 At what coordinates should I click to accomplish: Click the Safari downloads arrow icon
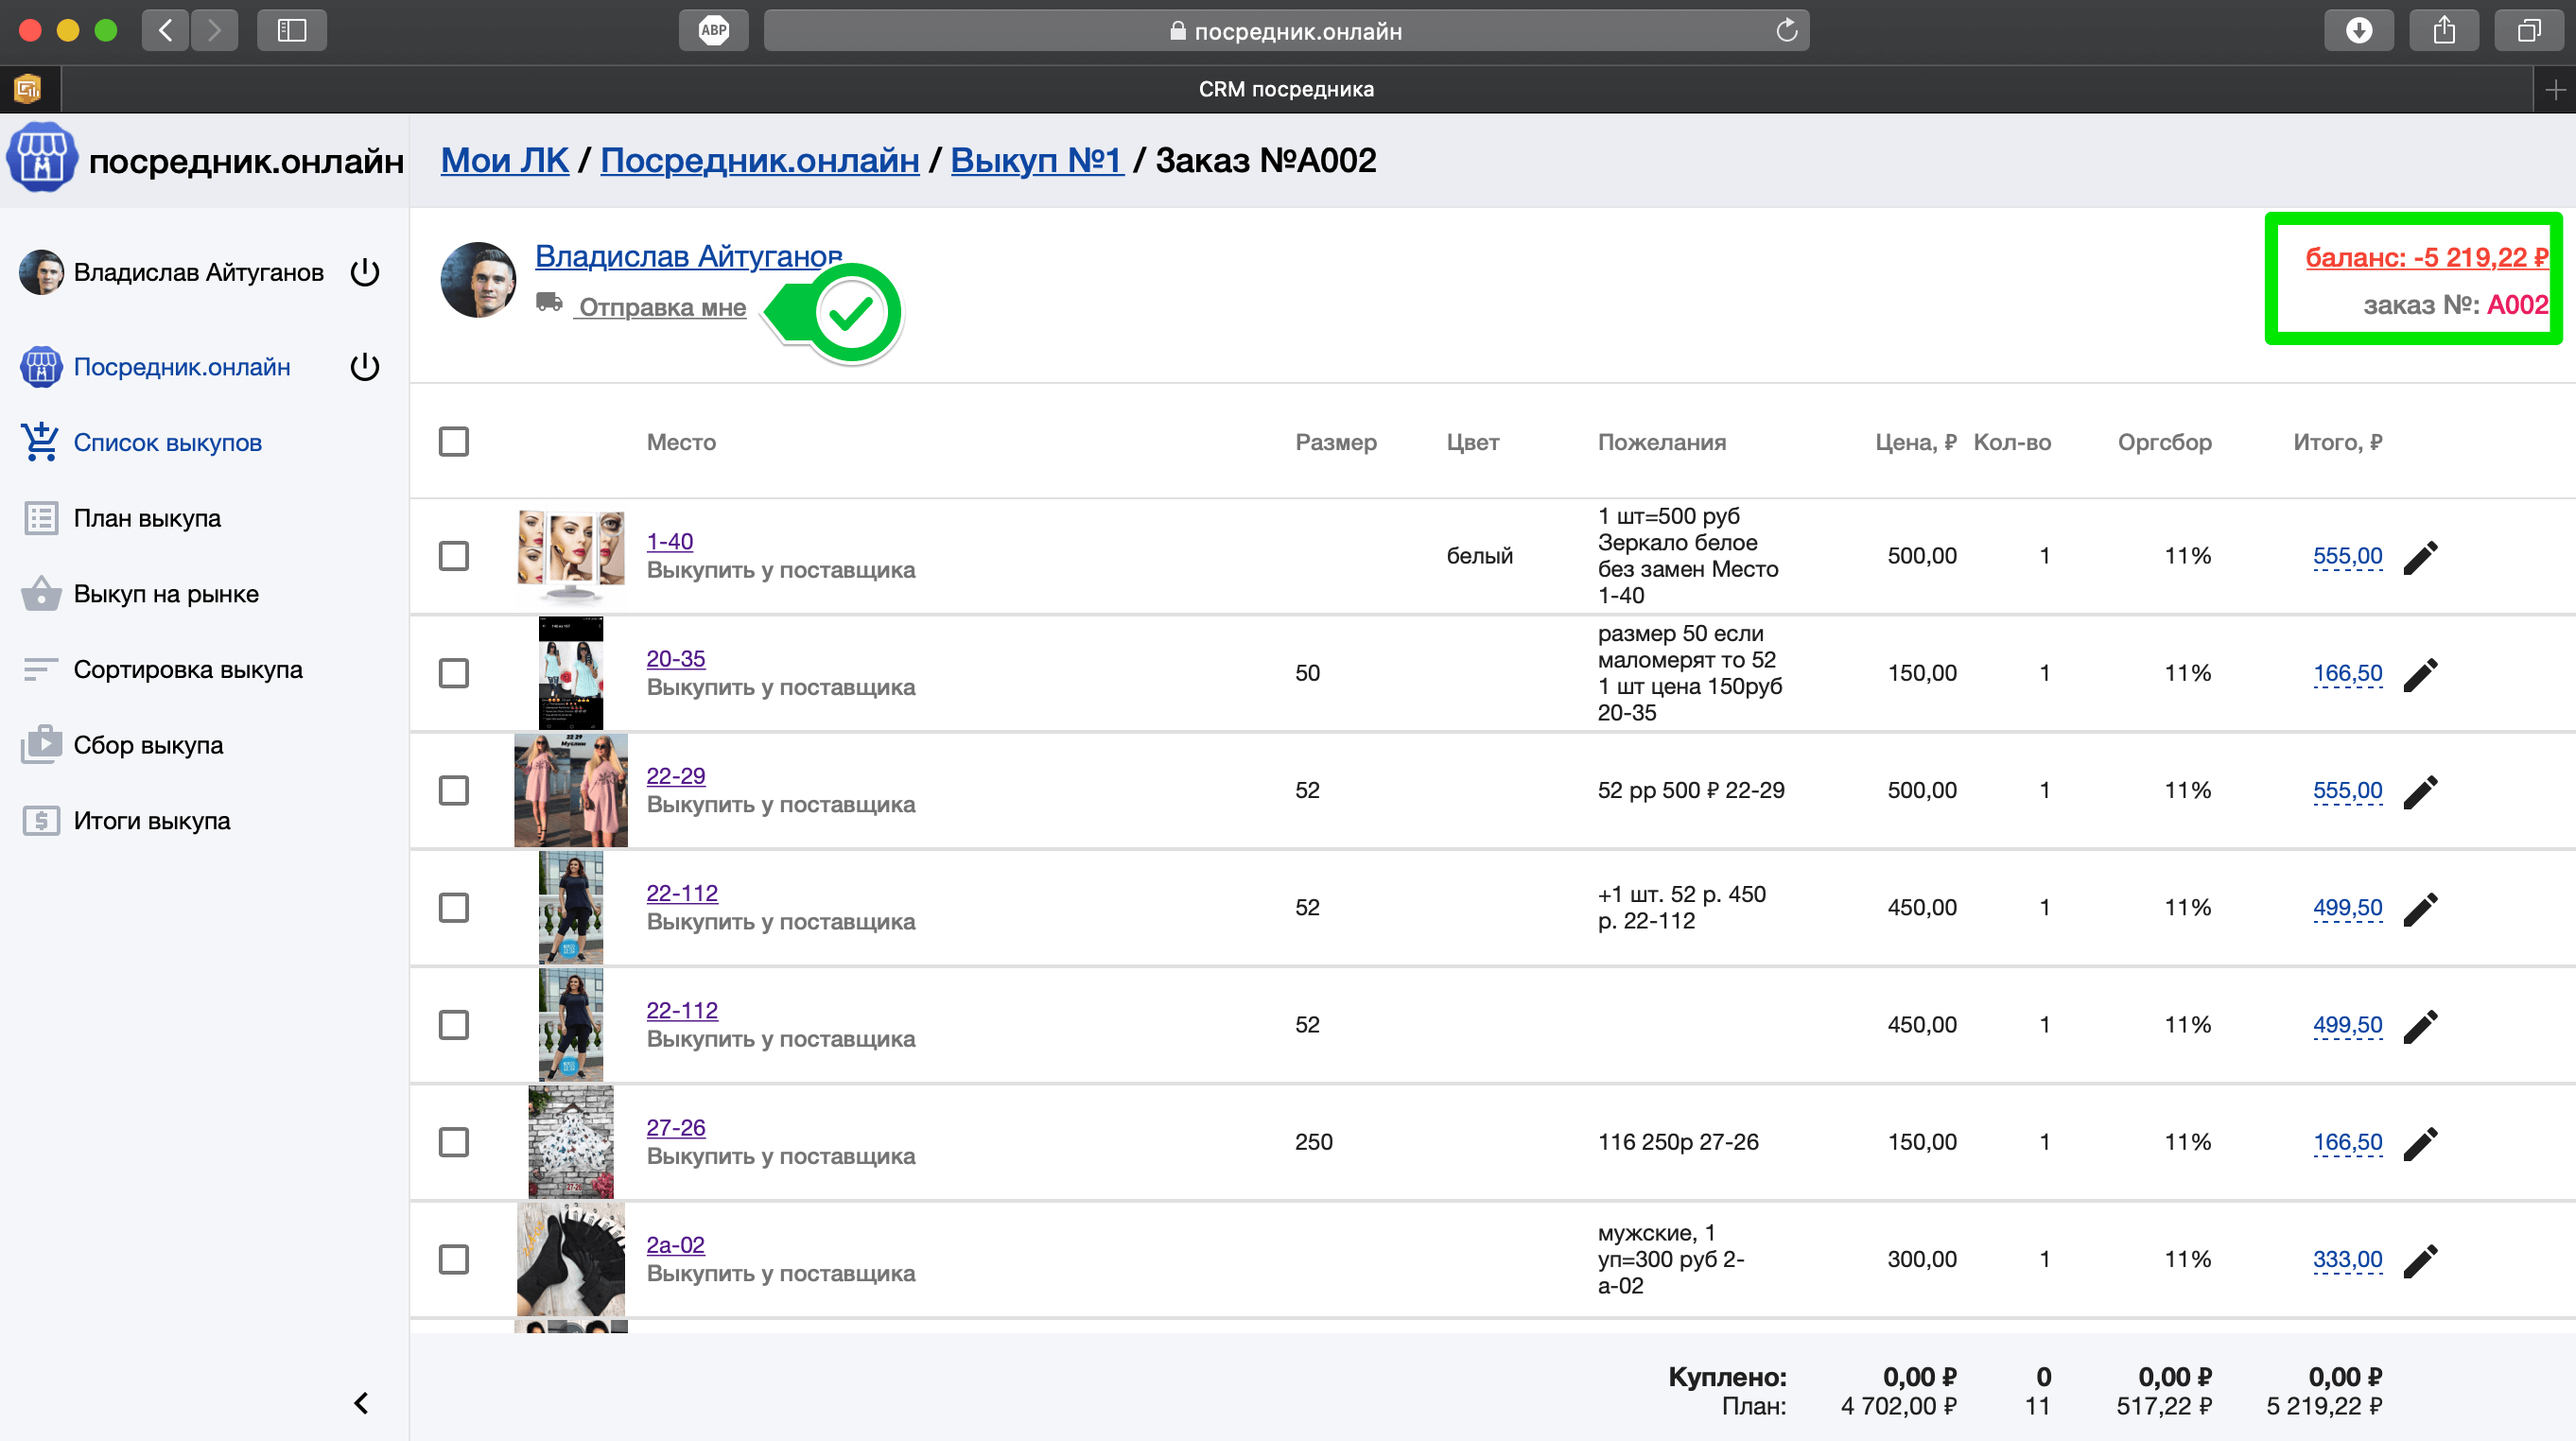tap(2358, 30)
